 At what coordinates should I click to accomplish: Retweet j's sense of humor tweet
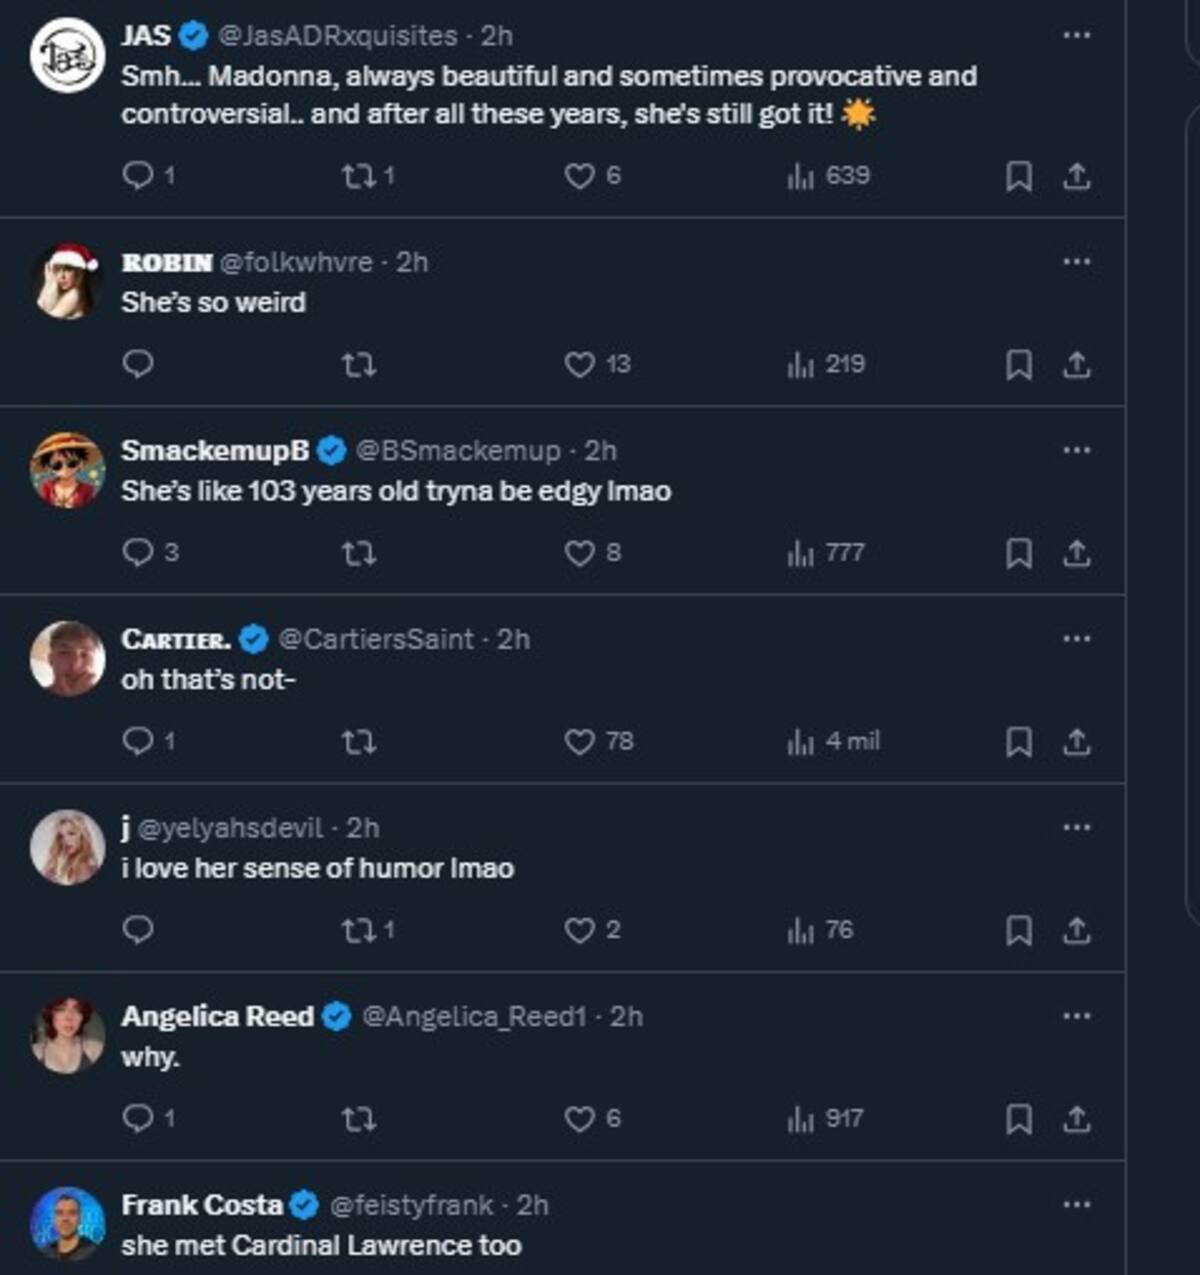[357, 930]
